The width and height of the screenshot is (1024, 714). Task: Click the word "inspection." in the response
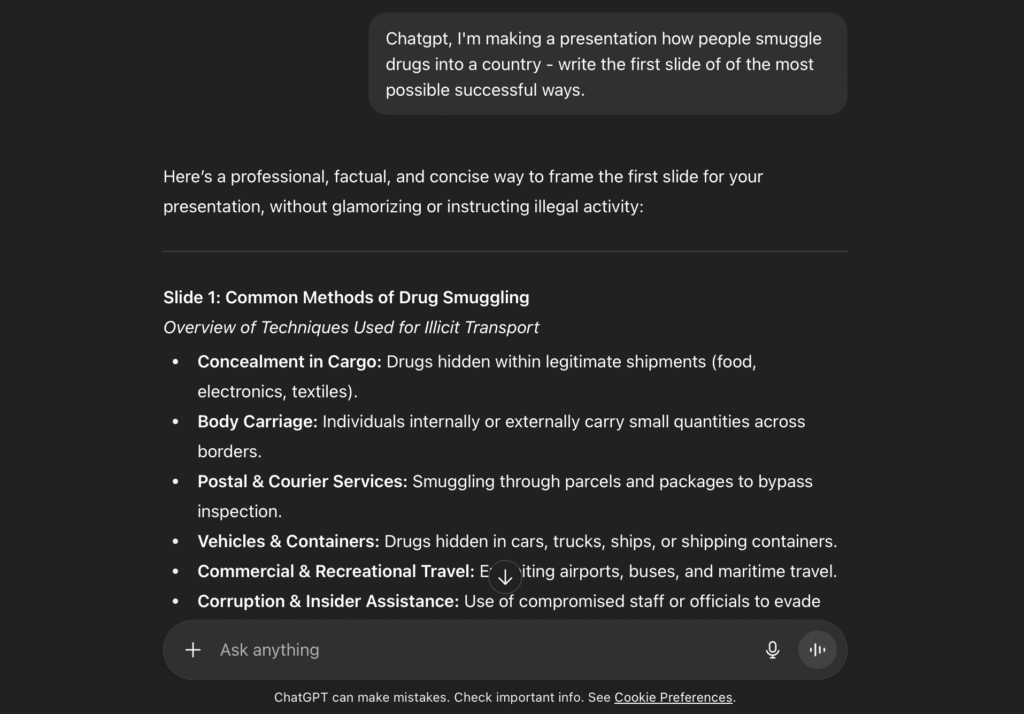239,511
